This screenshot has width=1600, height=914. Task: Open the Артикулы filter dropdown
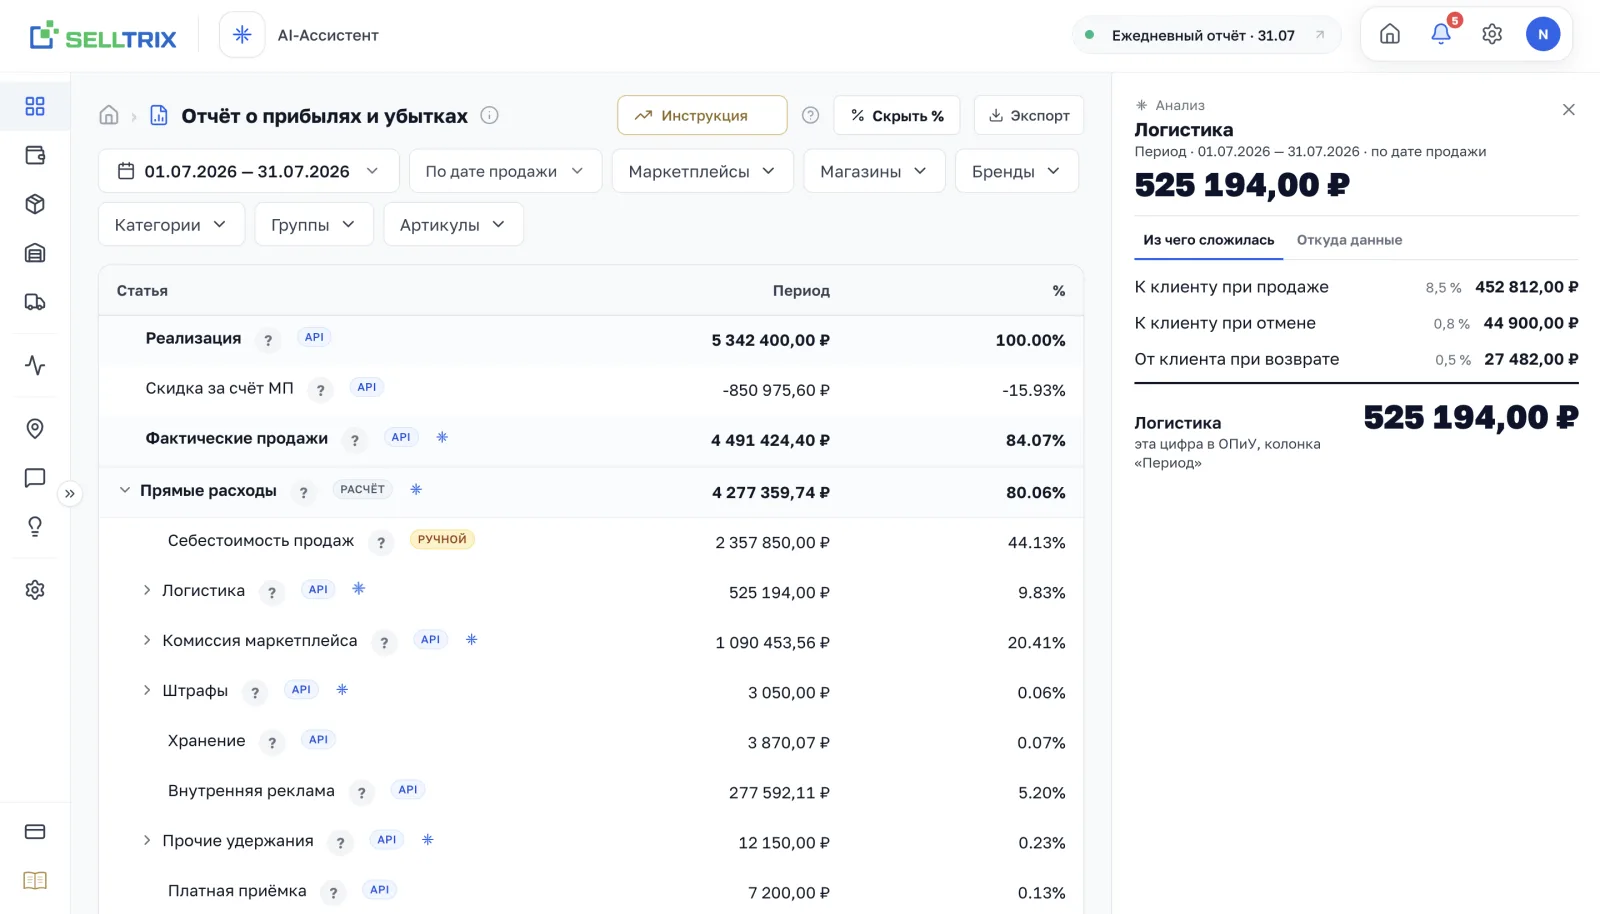[453, 225]
